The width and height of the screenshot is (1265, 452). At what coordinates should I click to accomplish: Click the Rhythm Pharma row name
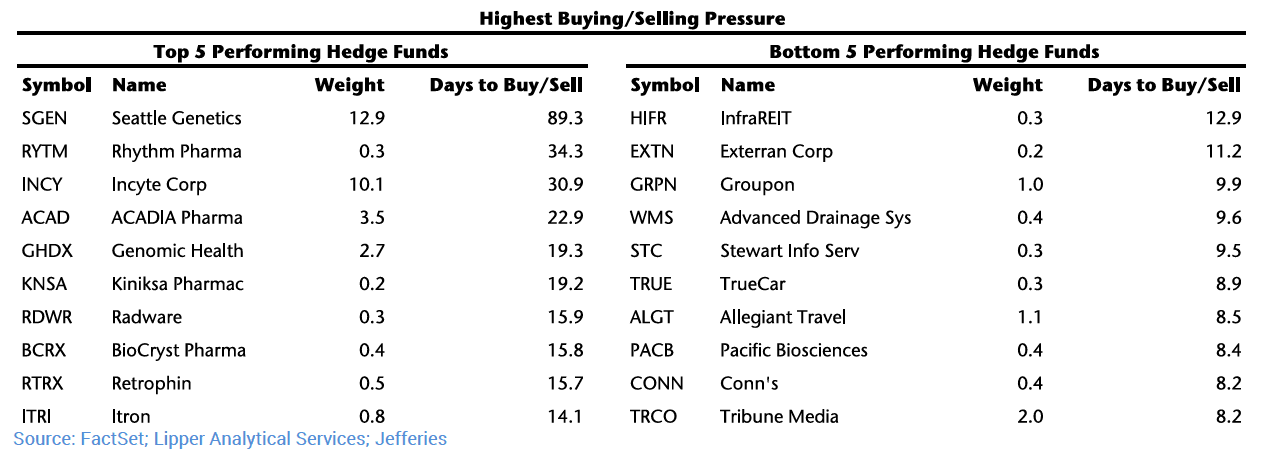click(x=176, y=152)
